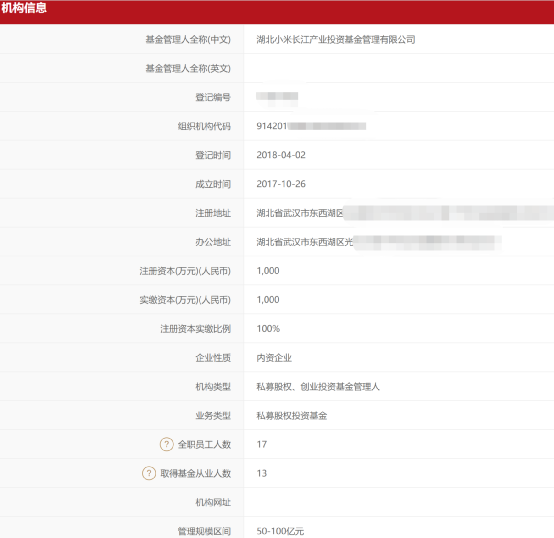This screenshot has height=538, width=554.
Task: Select the 内资企业 value
Action: tap(274, 358)
